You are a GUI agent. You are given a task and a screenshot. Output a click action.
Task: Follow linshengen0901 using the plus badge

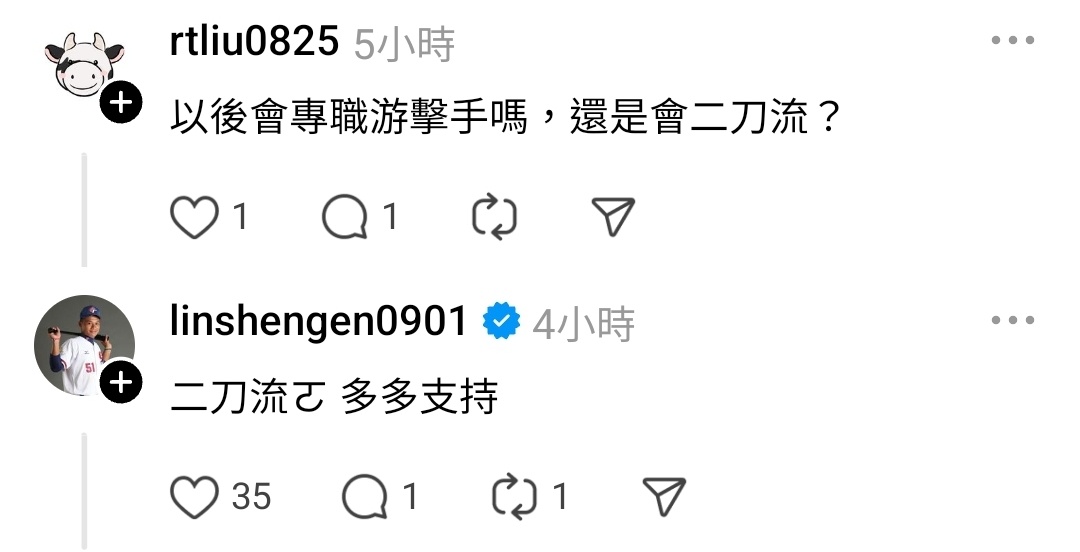tap(121, 381)
